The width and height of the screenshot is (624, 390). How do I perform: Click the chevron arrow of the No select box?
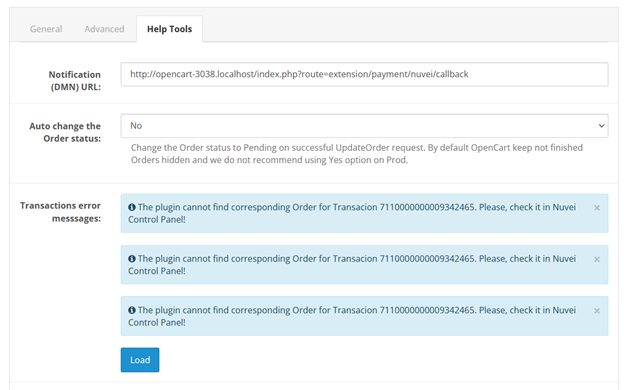tap(601, 126)
